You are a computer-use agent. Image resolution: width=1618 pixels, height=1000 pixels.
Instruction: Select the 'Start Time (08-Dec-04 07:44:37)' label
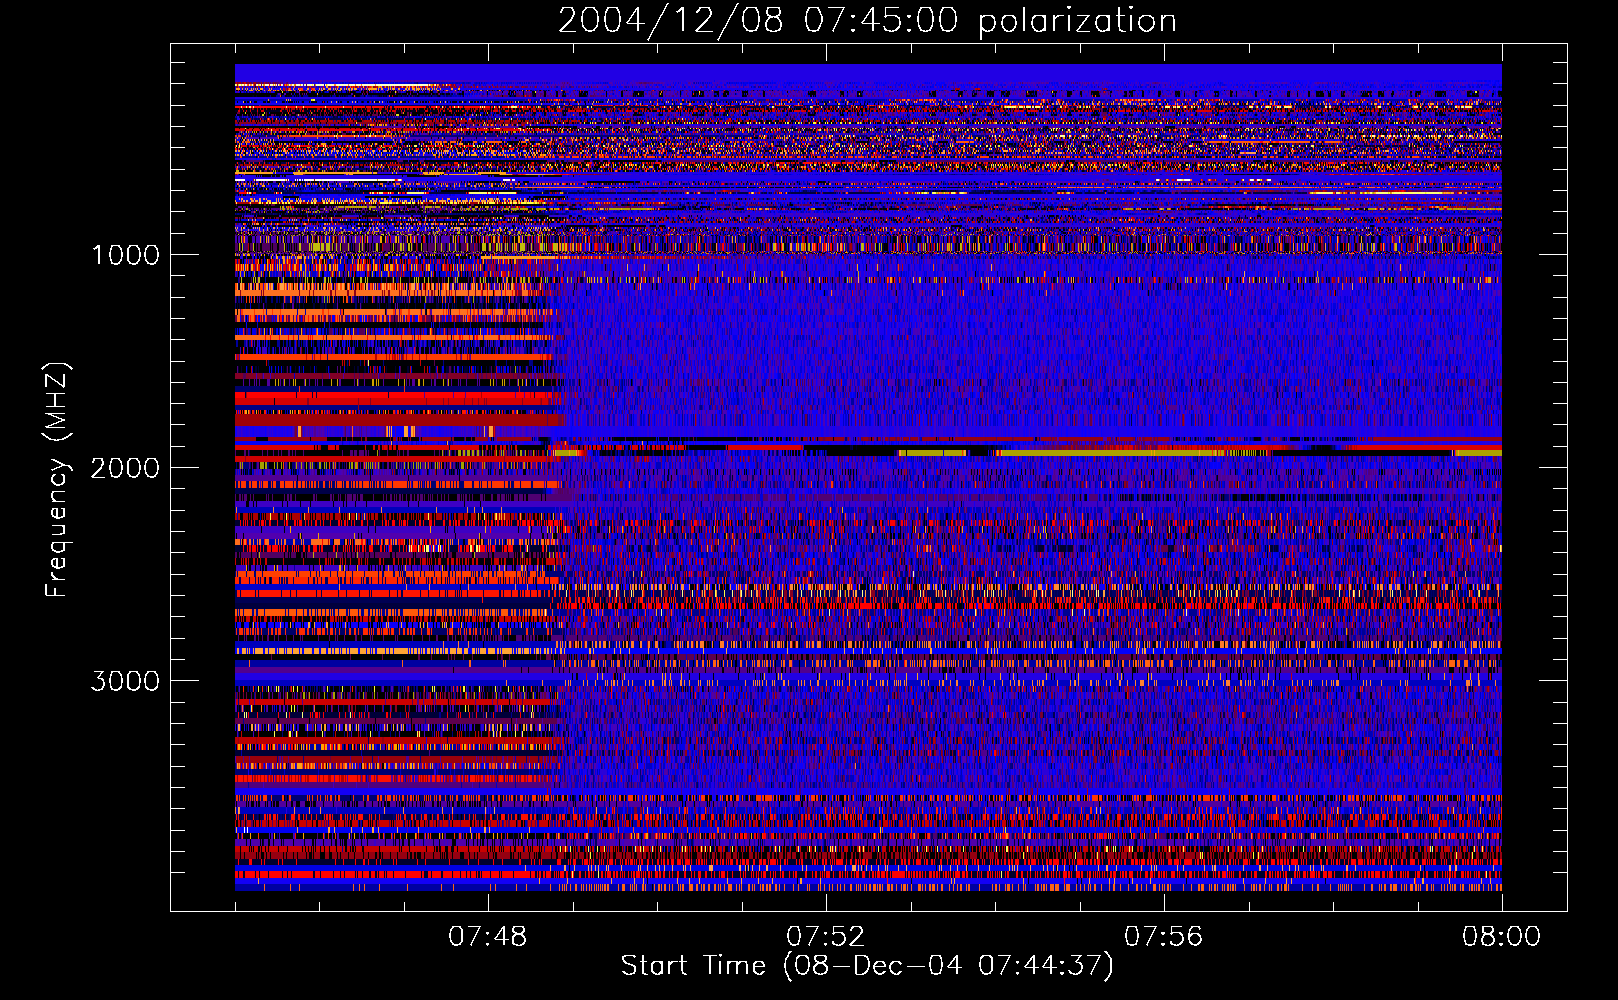pyautogui.click(x=867, y=966)
